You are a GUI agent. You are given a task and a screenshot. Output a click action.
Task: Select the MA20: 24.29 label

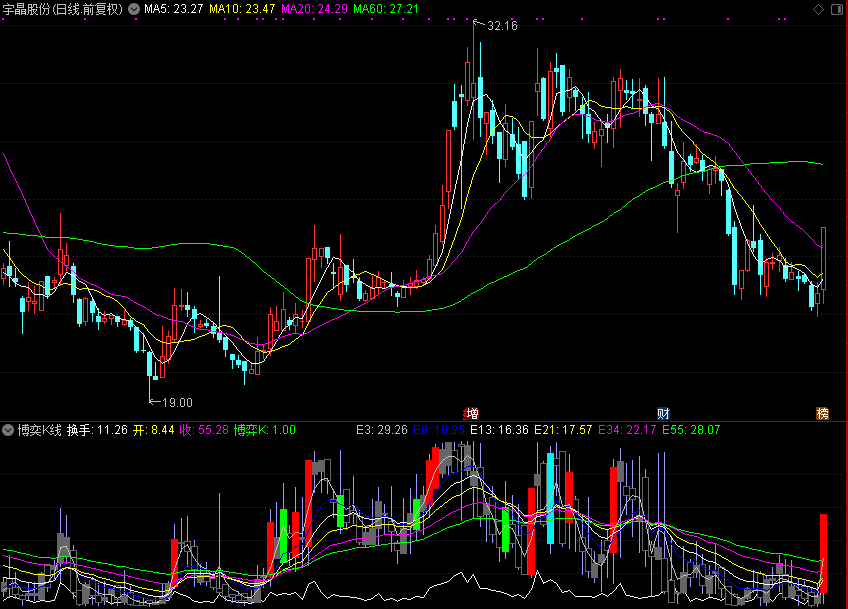click(x=314, y=9)
